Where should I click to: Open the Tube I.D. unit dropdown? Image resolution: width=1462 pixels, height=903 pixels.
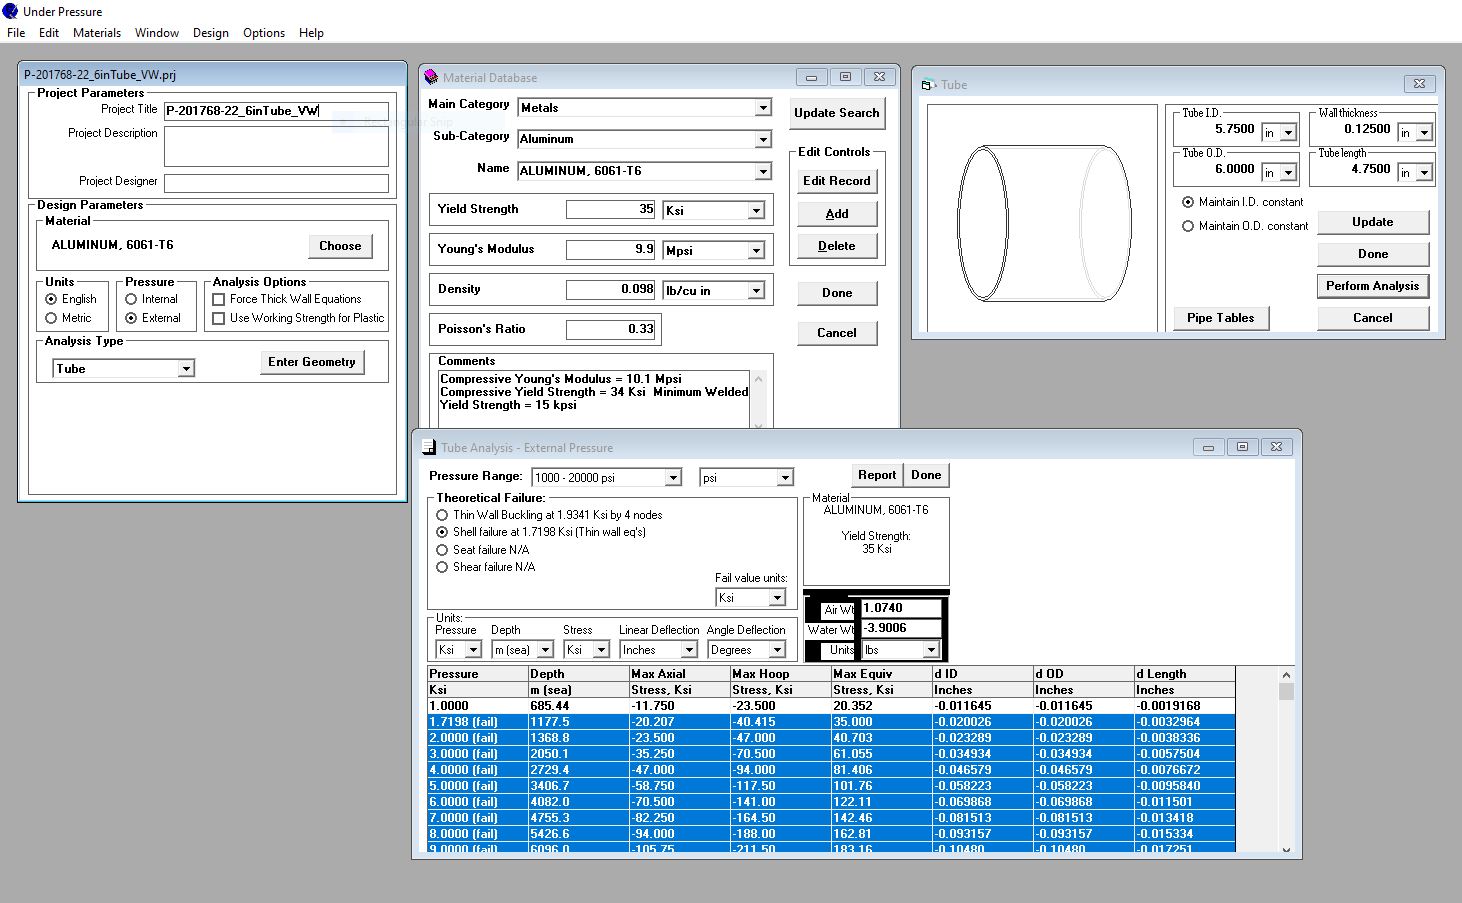[x=1288, y=133]
